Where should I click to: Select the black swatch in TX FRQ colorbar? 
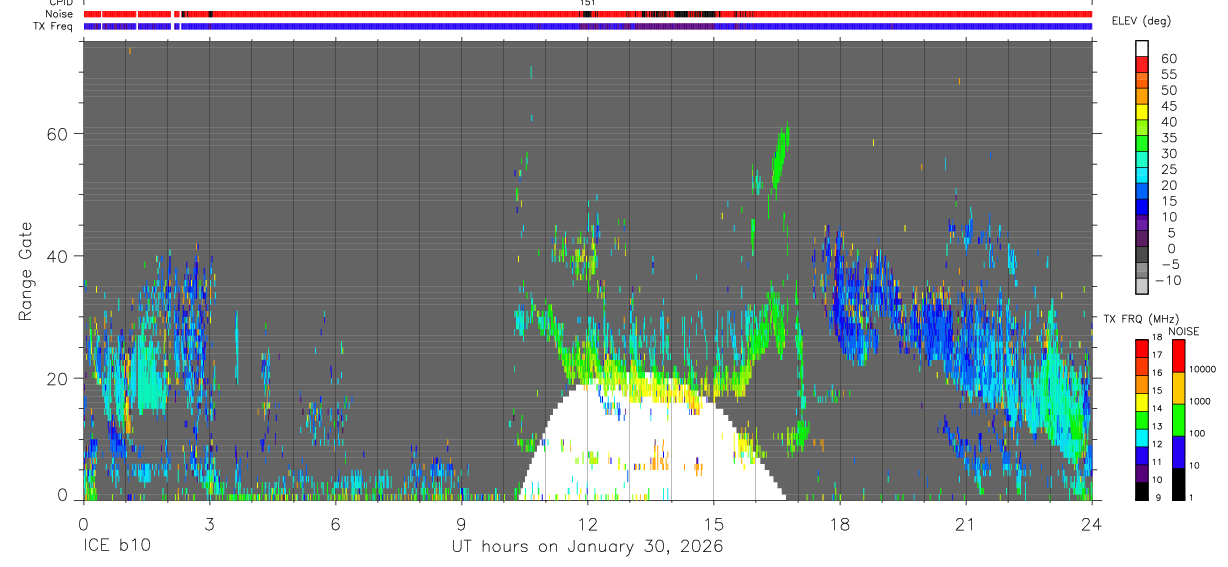click(1142, 490)
